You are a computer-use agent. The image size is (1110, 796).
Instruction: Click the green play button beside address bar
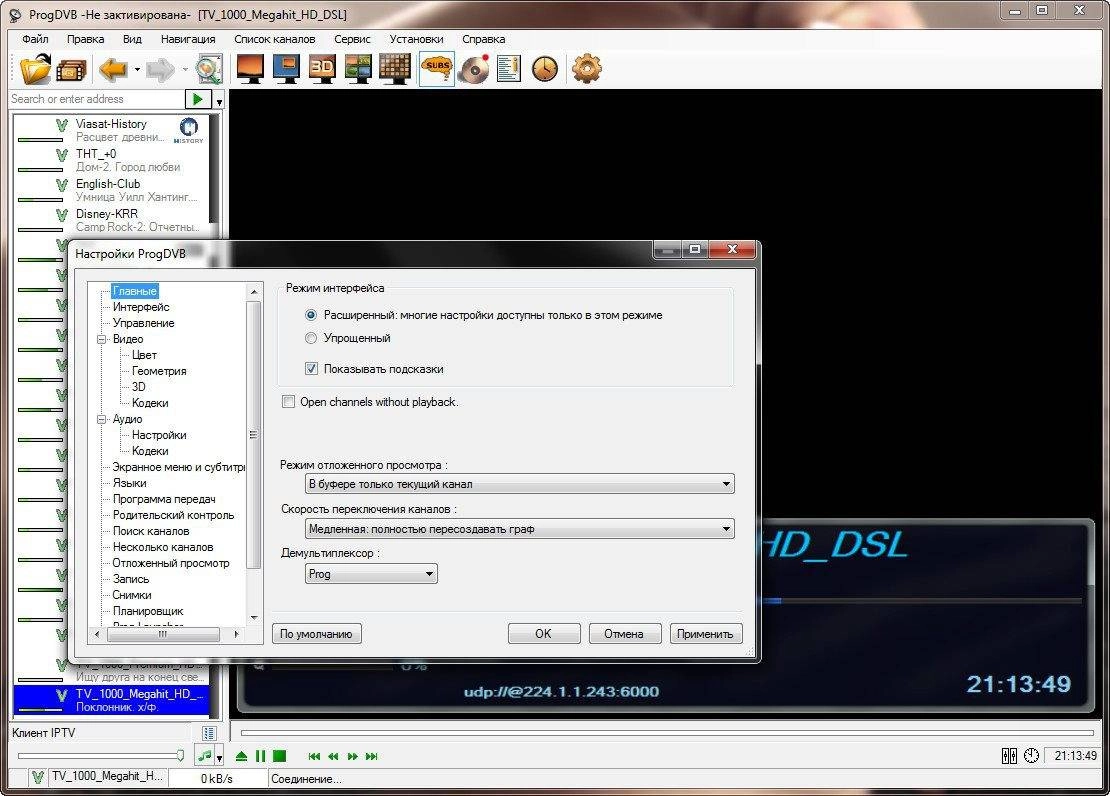(x=198, y=99)
